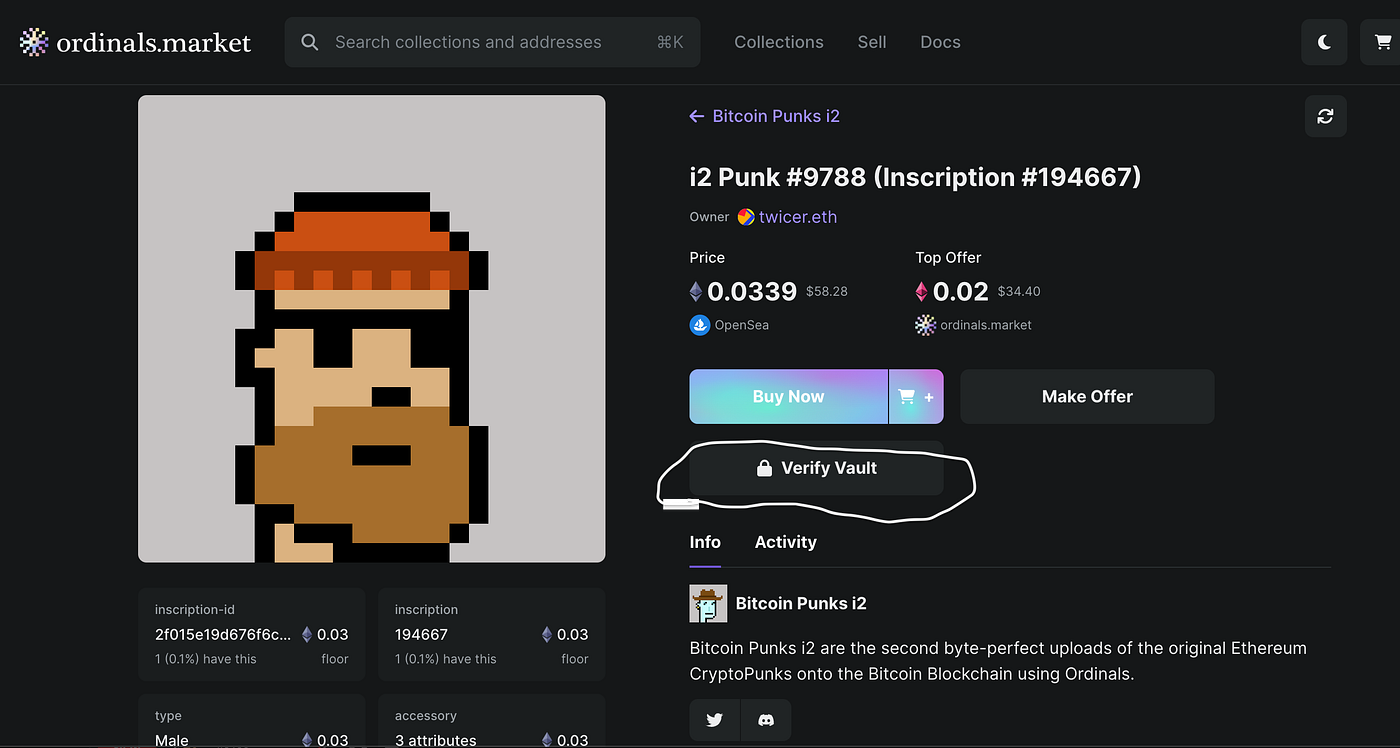Screen dimensions: 1400x748
Task: Select the accessory 3 attributes card
Action: point(492,721)
